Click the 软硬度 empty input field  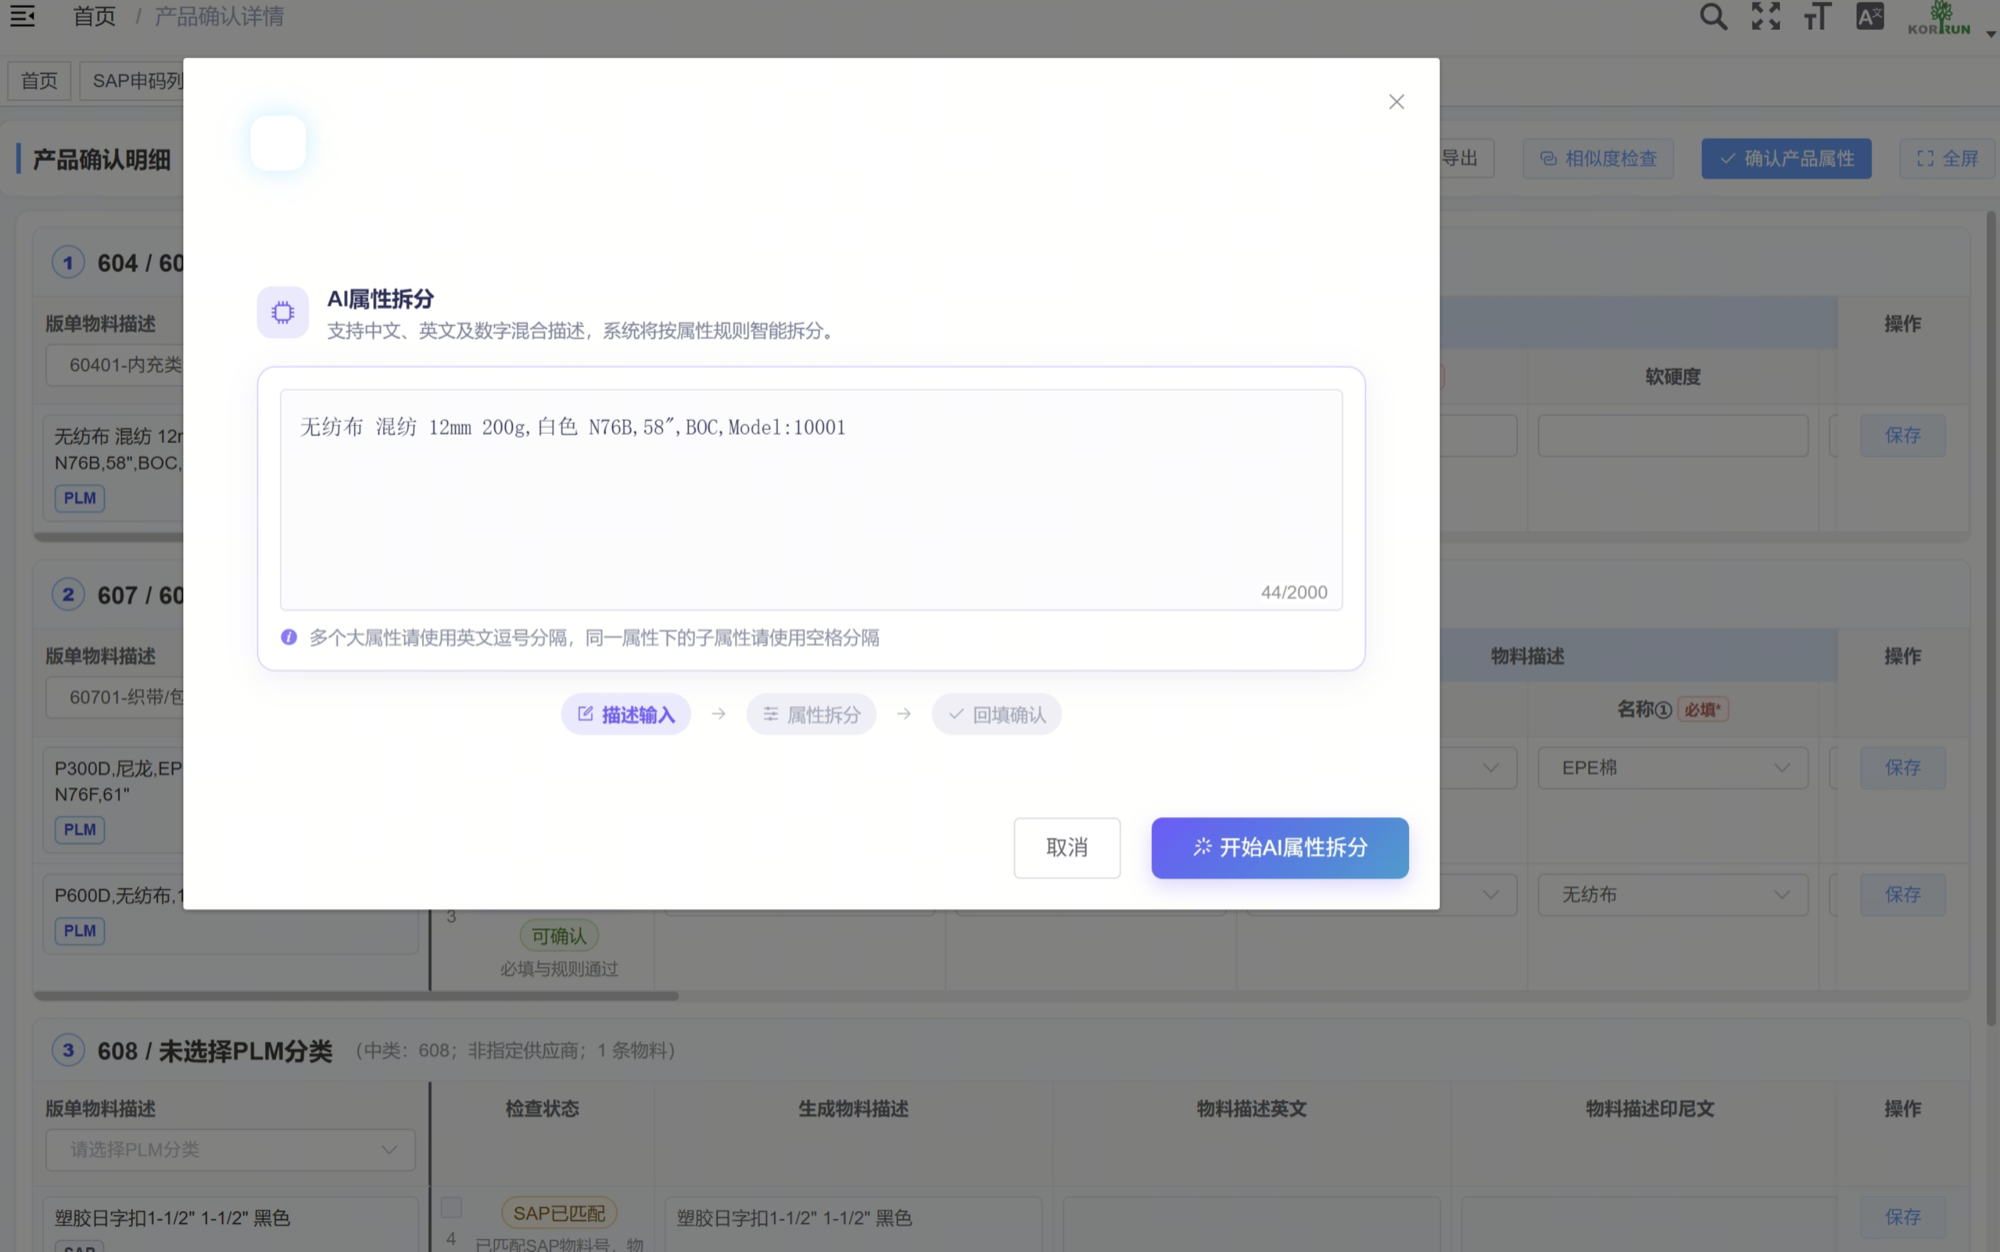tap(1673, 436)
